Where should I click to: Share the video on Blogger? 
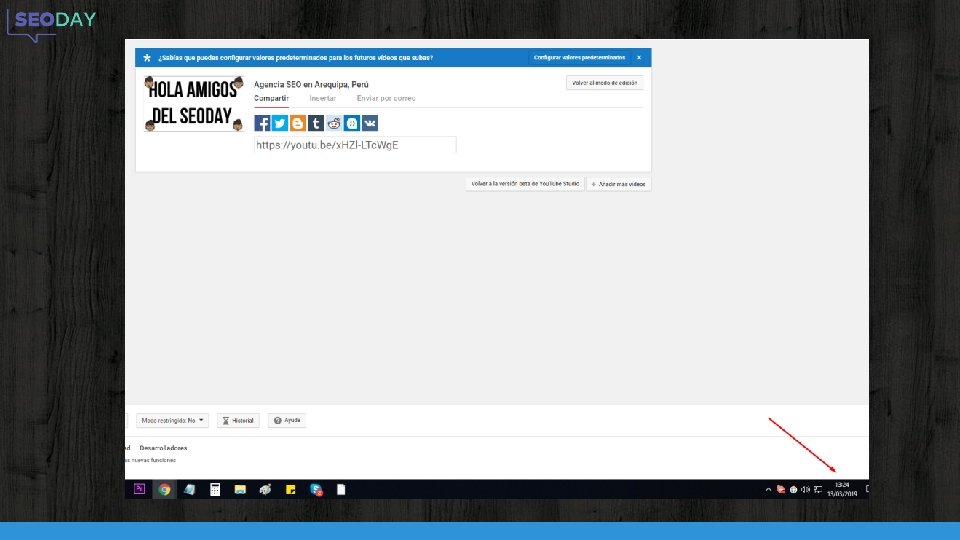pos(298,123)
